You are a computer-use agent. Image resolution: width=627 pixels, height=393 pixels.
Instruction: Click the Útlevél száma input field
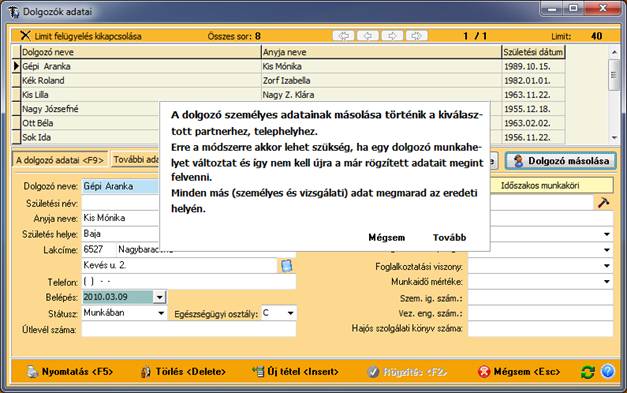(189, 329)
